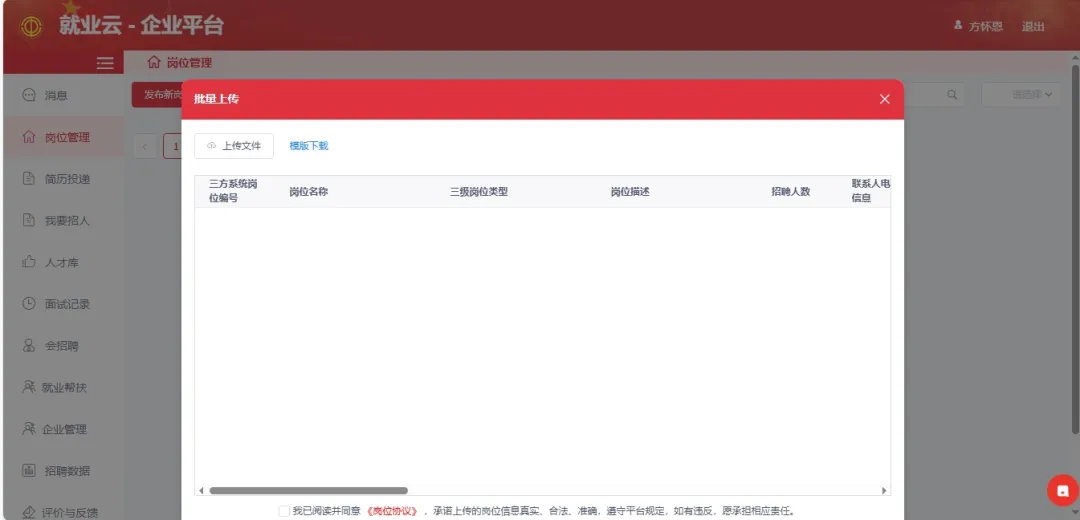The image size is (1080, 520).
Task: Click the 招聘人数 column header
Action: tap(791, 191)
